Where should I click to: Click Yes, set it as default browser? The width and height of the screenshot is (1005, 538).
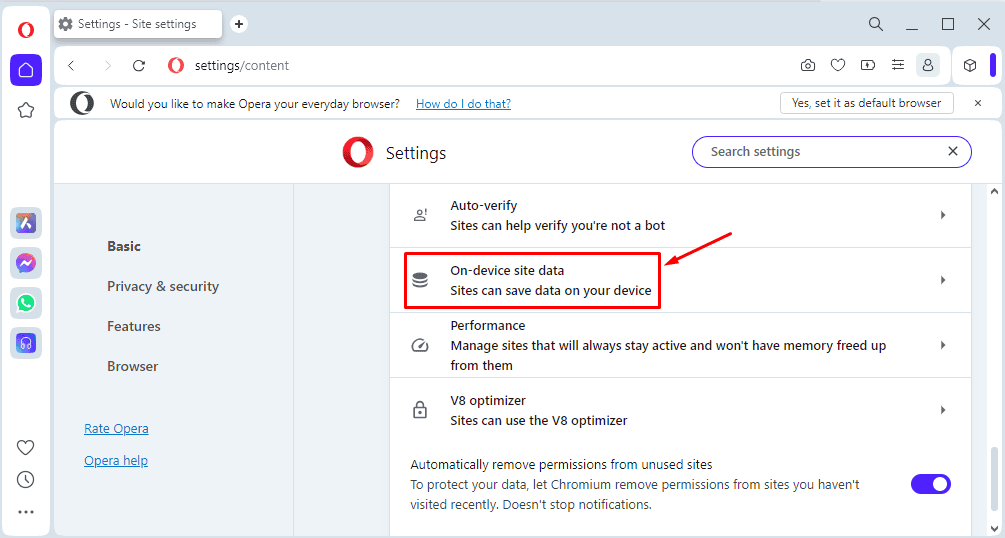(x=867, y=103)
